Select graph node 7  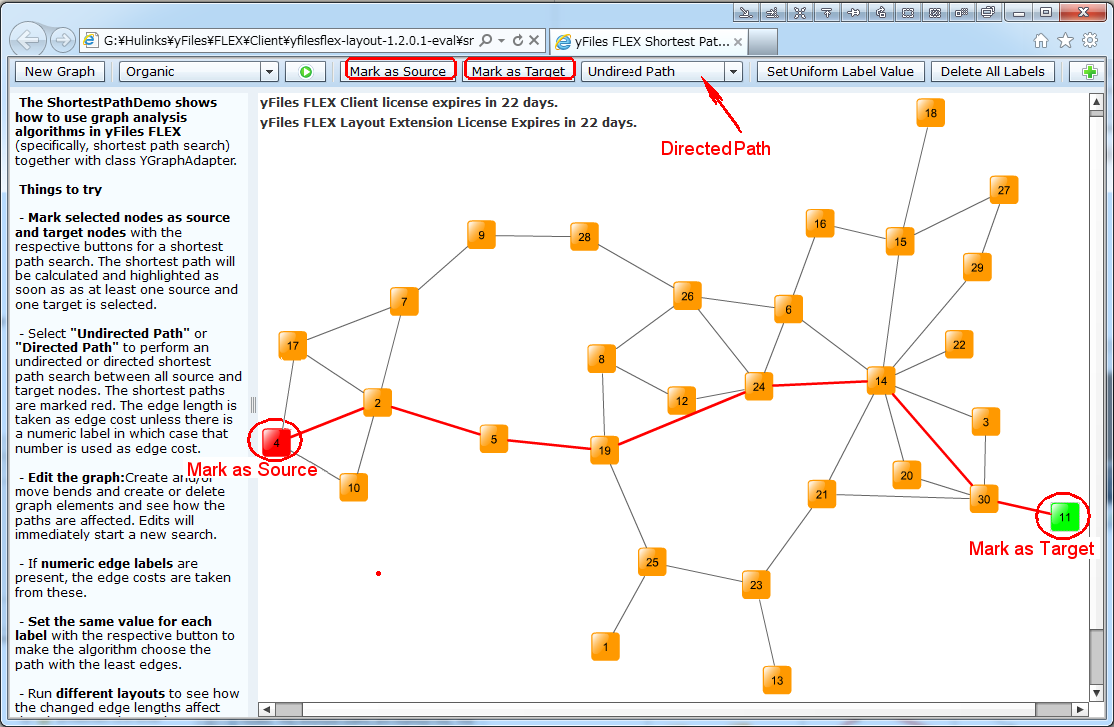pos(404,302)
